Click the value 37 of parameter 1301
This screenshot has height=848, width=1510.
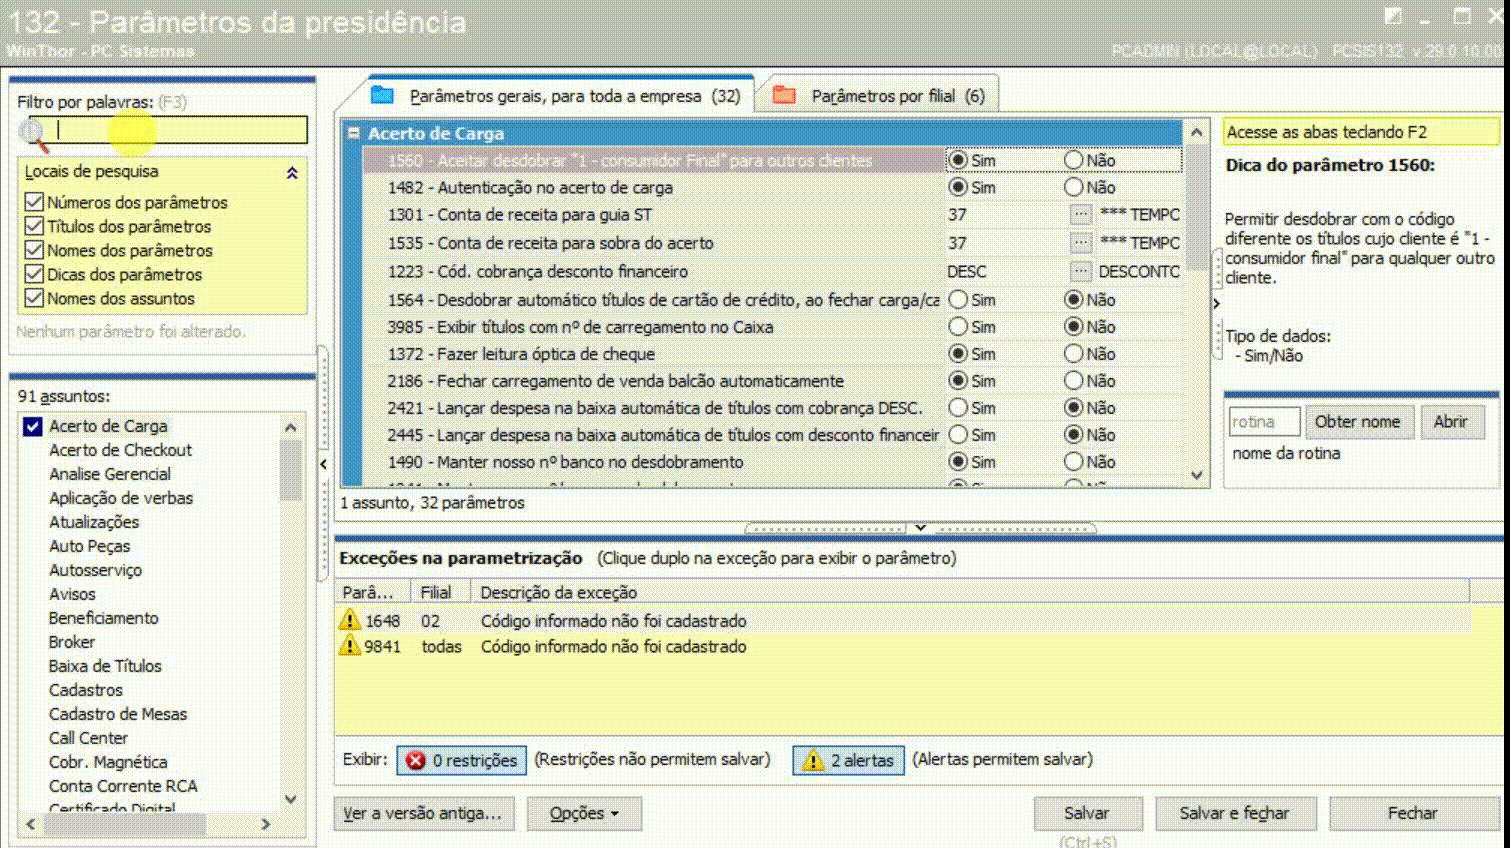pos(957,215)
